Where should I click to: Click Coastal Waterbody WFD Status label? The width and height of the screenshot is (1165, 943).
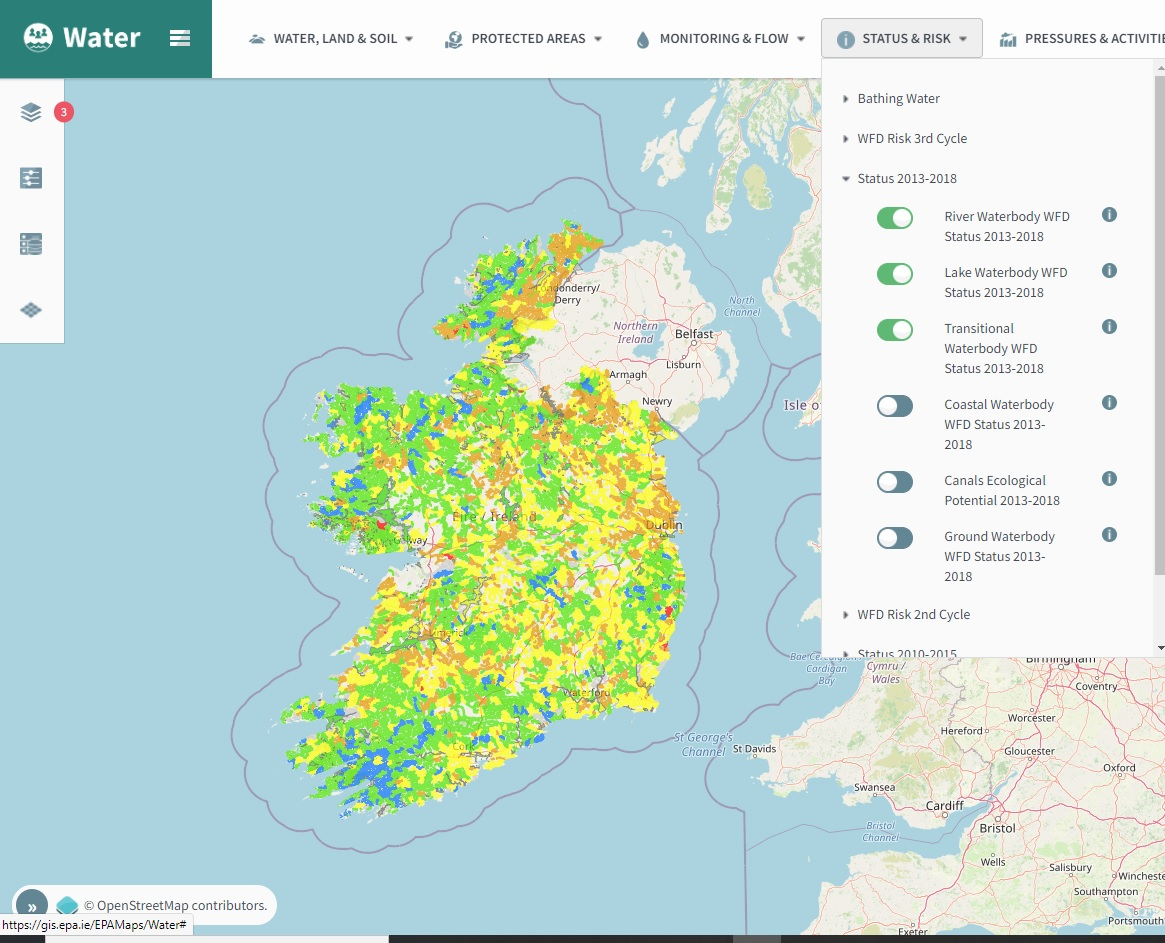(999, 424)
